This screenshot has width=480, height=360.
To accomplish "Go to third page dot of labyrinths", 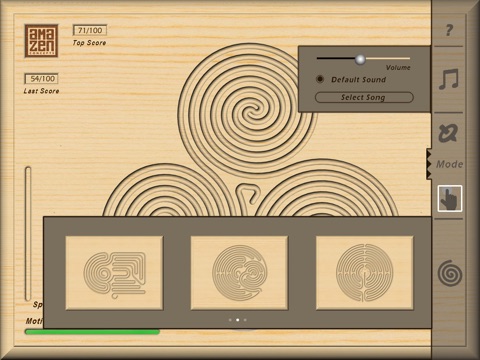I will click(245, 320).
